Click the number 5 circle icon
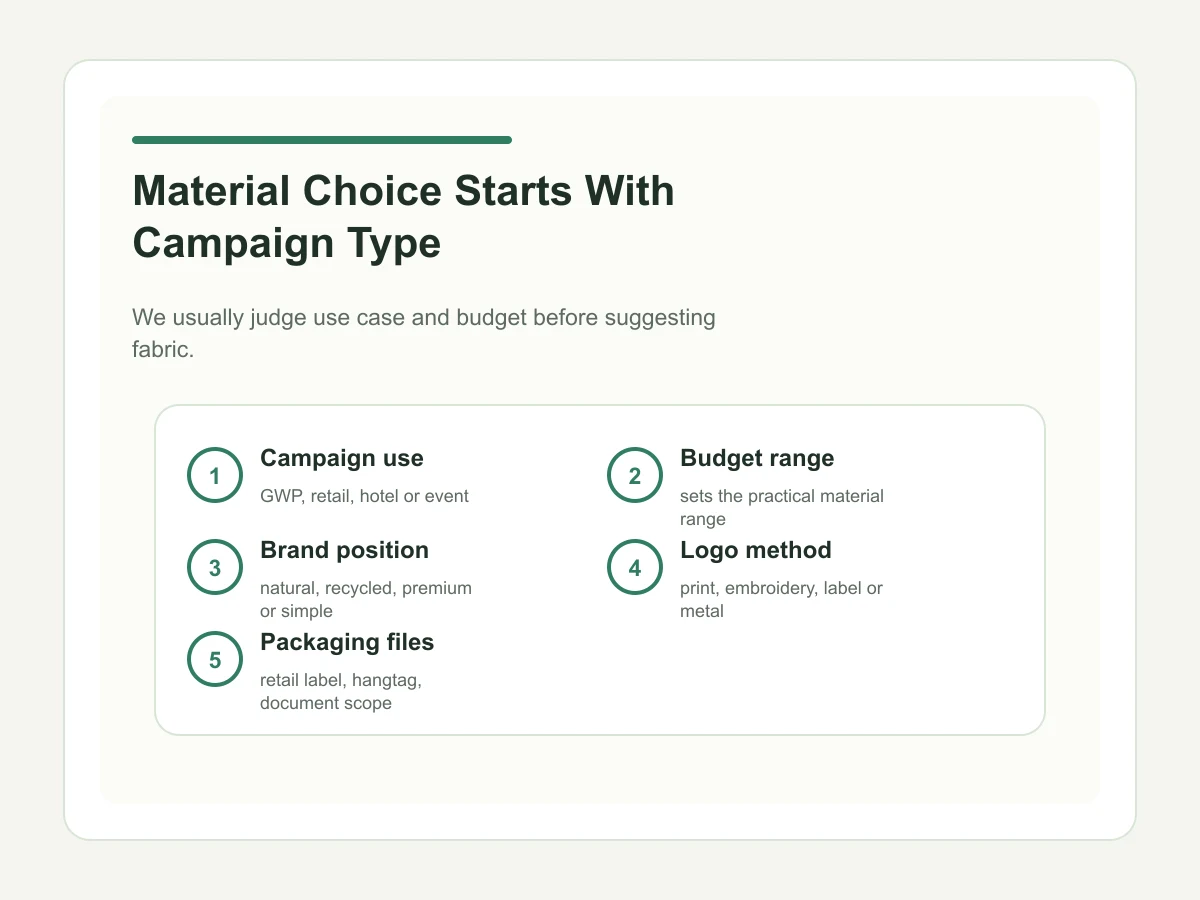The image size is (1200, 900). point(215,661)
